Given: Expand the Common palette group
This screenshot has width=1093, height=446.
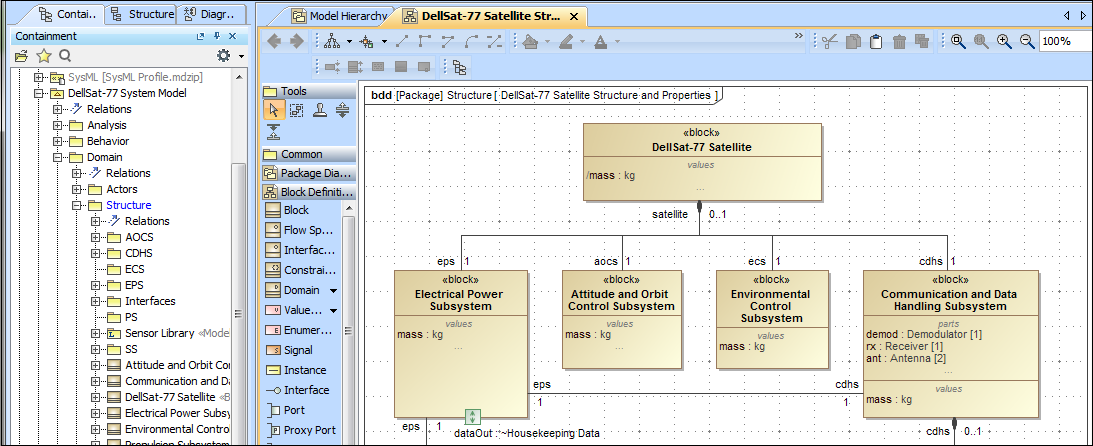Looking at the screenshot, I should 309,154.
